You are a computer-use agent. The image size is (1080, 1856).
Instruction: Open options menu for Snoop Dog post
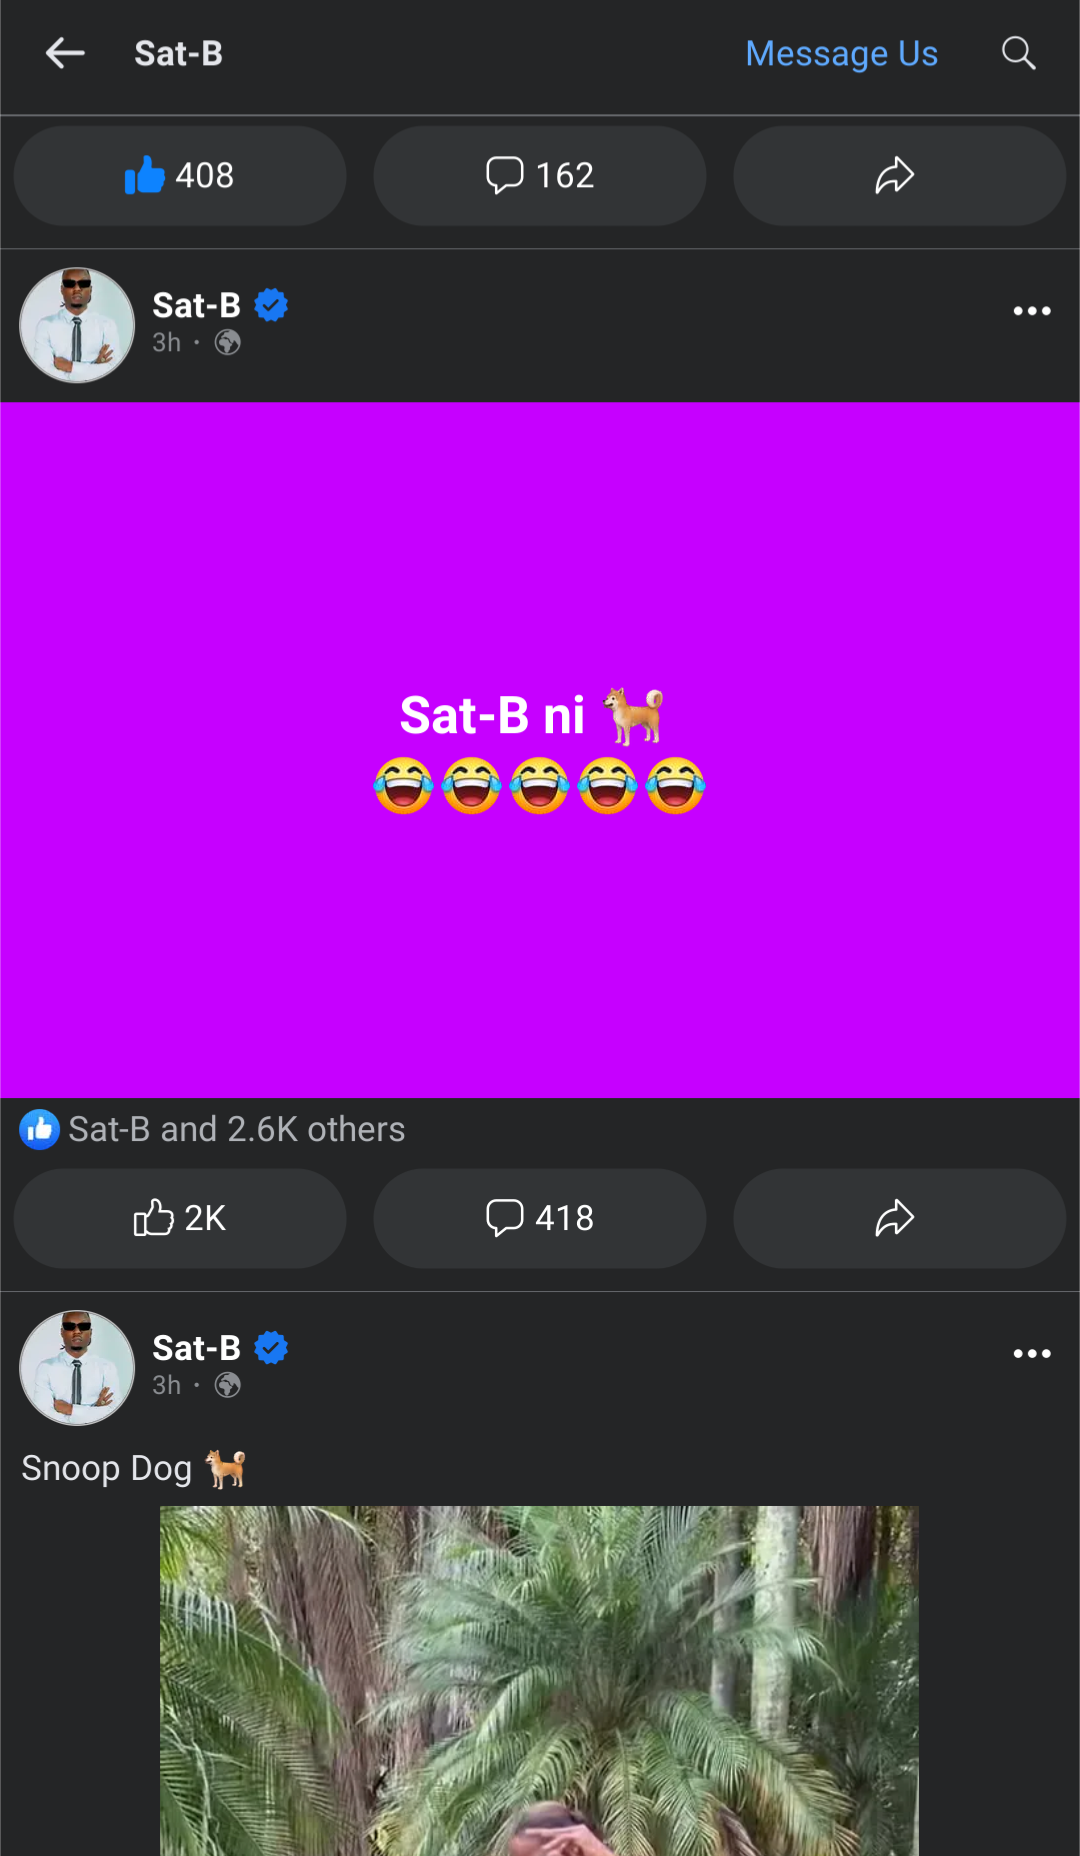click(x=1031, y=1354)
